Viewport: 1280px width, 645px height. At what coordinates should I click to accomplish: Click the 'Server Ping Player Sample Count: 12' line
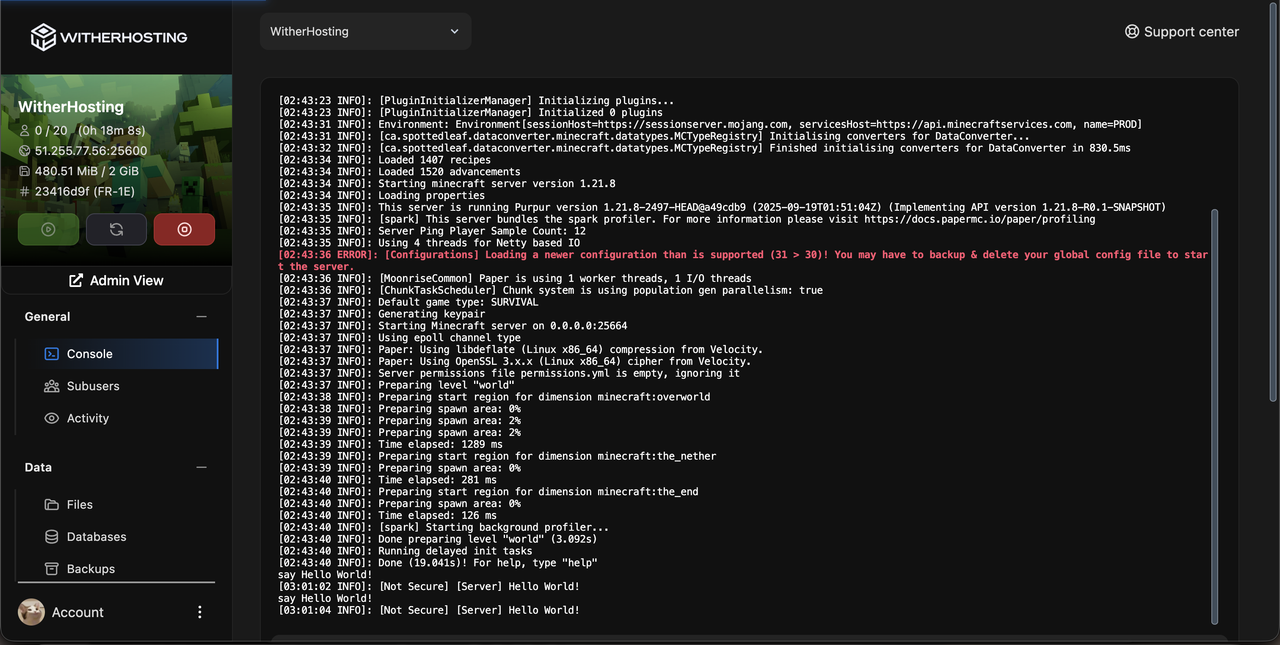pos(432,231)
